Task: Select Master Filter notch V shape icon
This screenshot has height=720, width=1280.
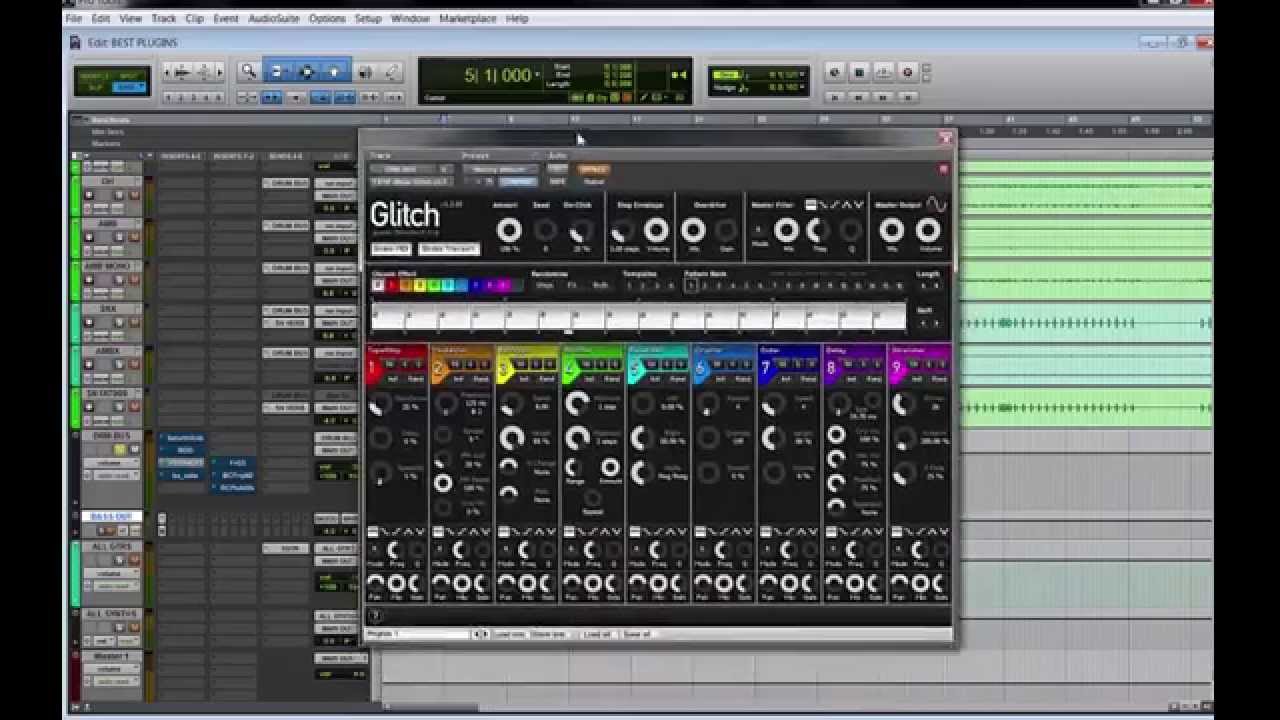Action: (x=858, y=204)
